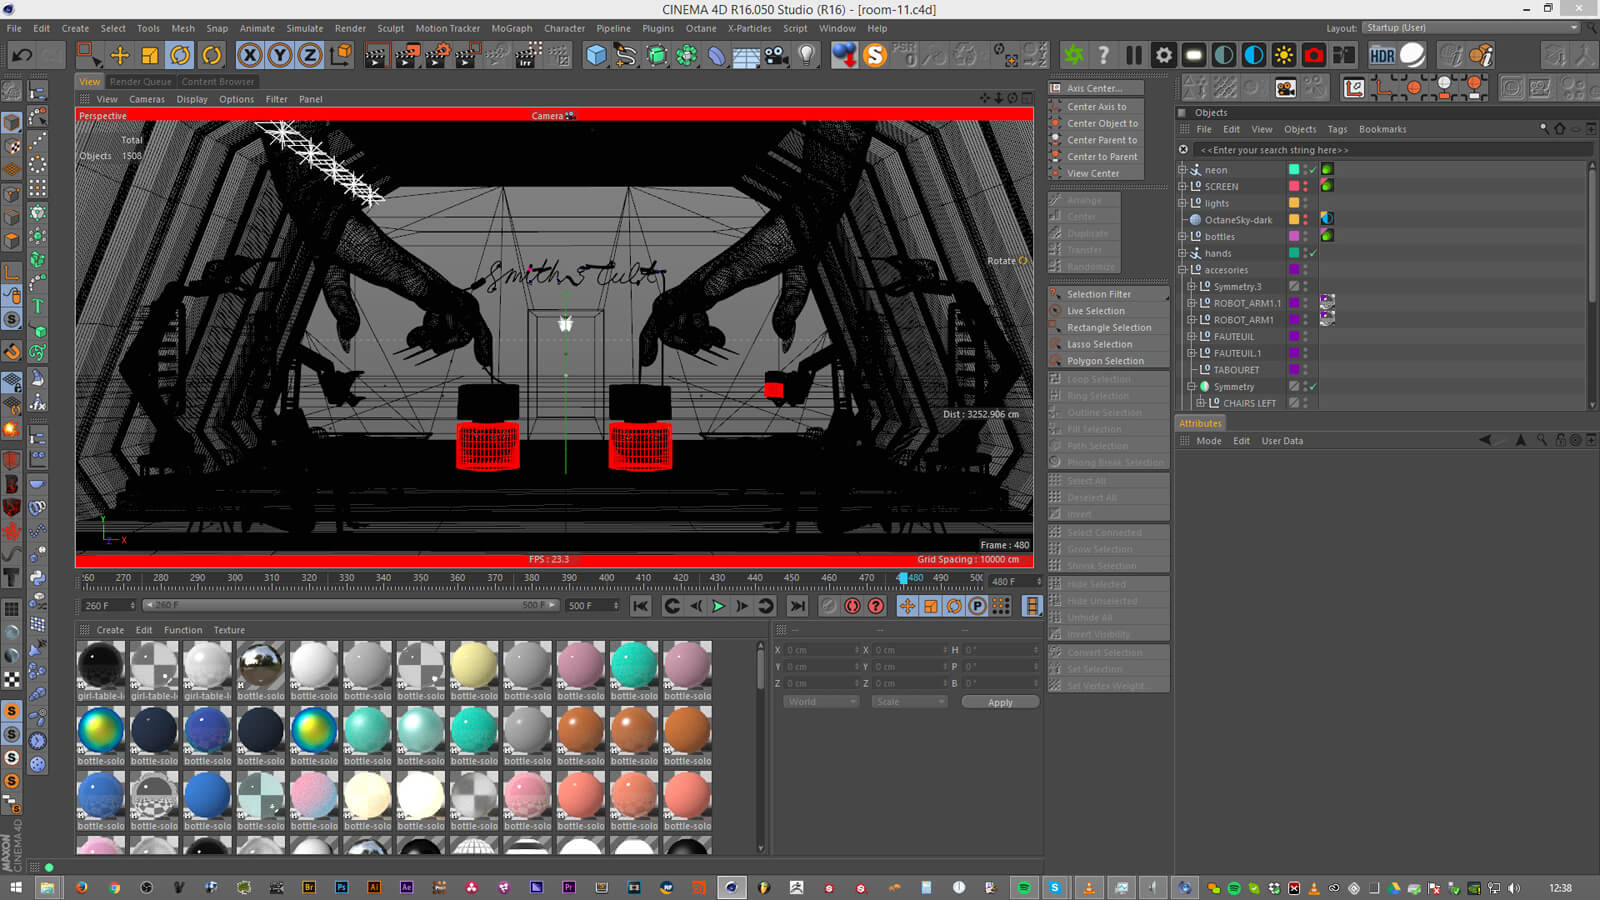Add a cube primitive object
1600x900 pixels.
click(x=596, y=55)
